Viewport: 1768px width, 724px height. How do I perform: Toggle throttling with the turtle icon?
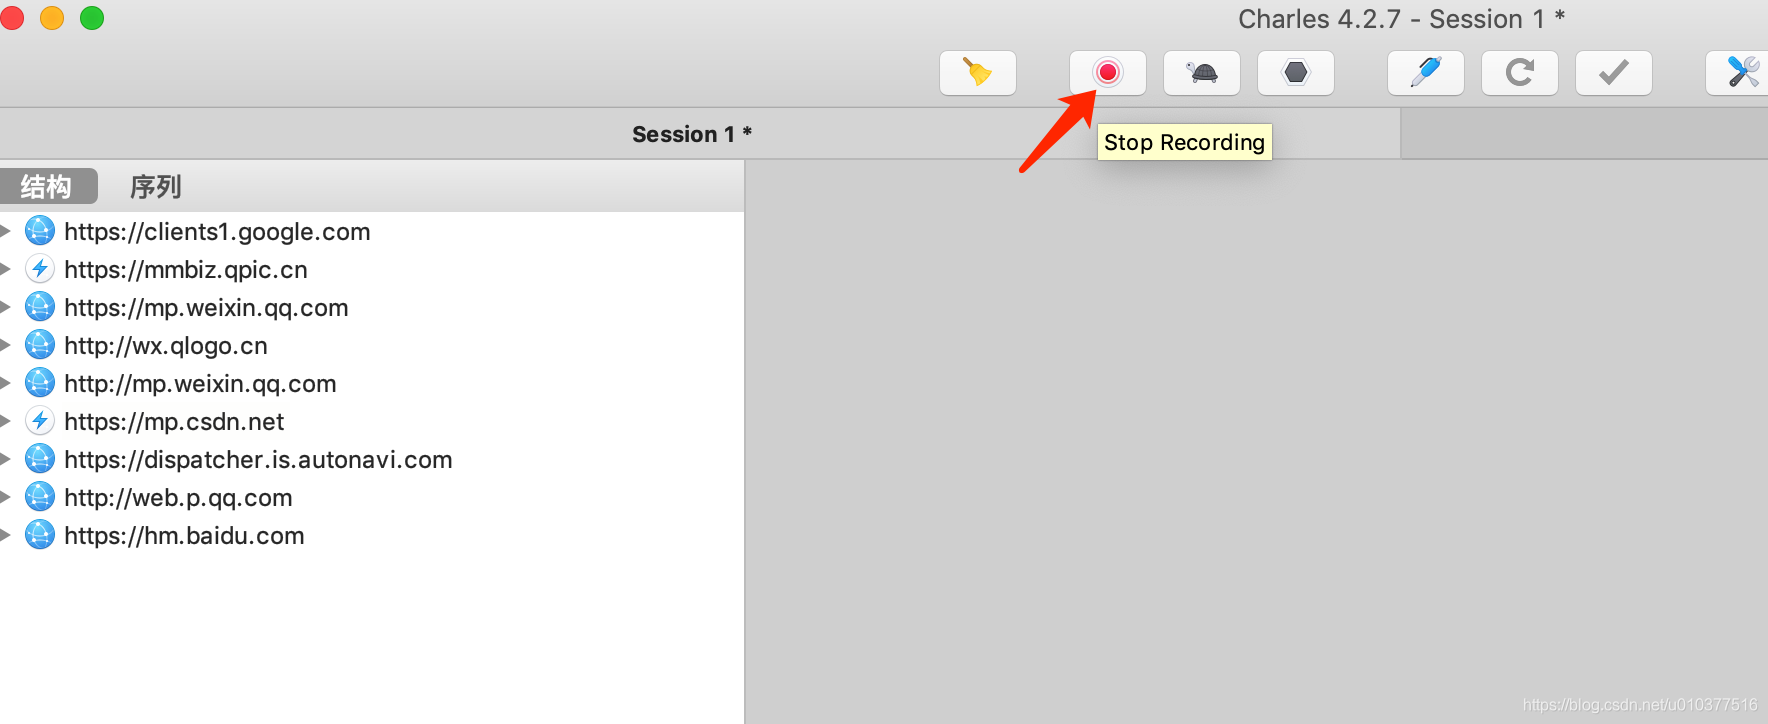pos(1201,73)
